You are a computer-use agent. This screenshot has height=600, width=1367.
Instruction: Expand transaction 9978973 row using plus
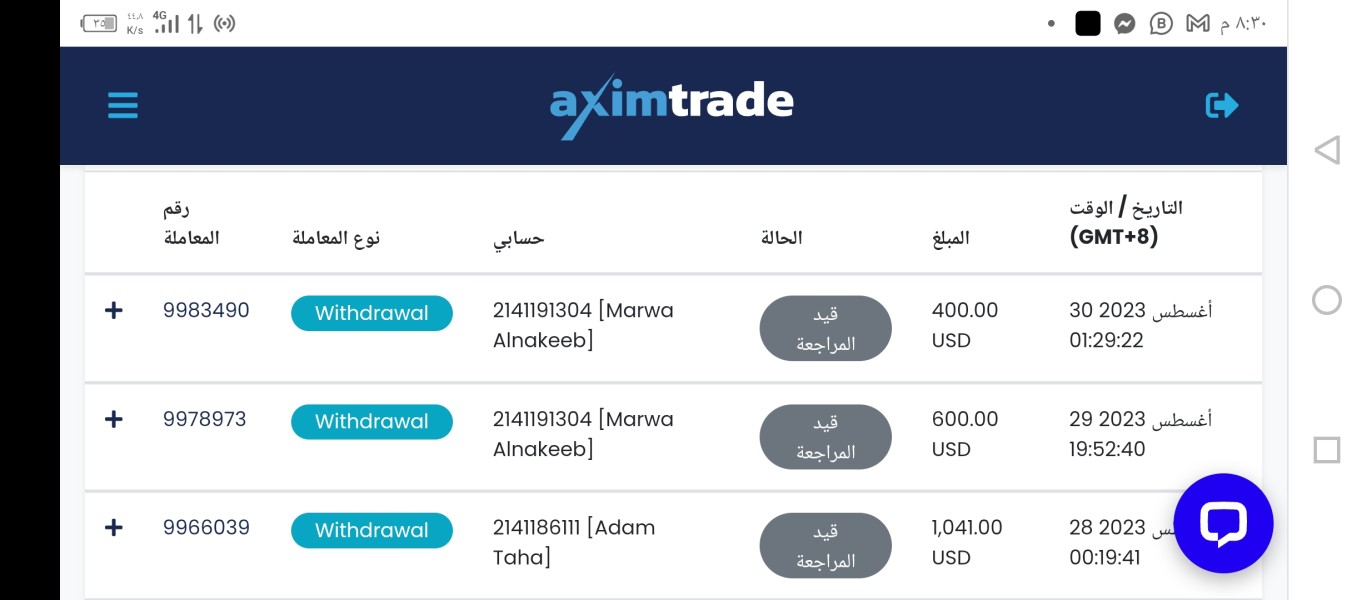coord(114,420)
